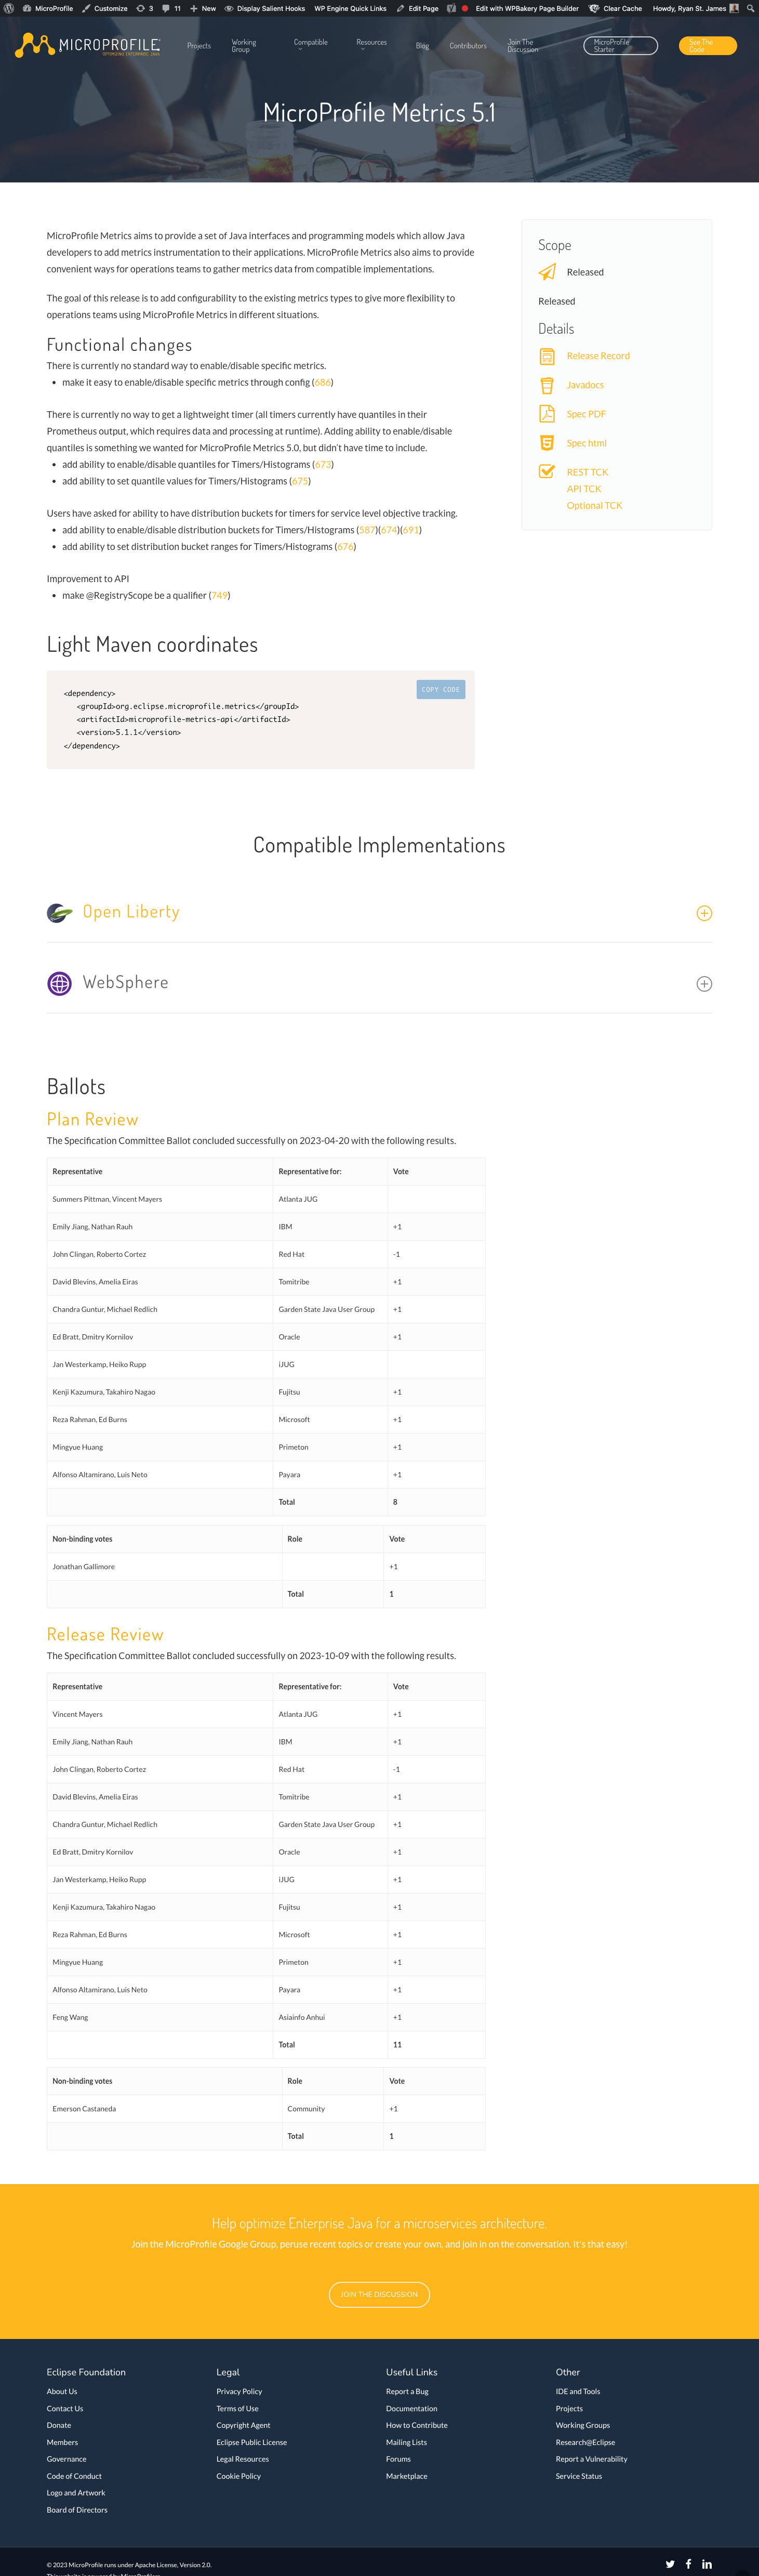Click the WordPress logo in admin bar

click(9, 8)
